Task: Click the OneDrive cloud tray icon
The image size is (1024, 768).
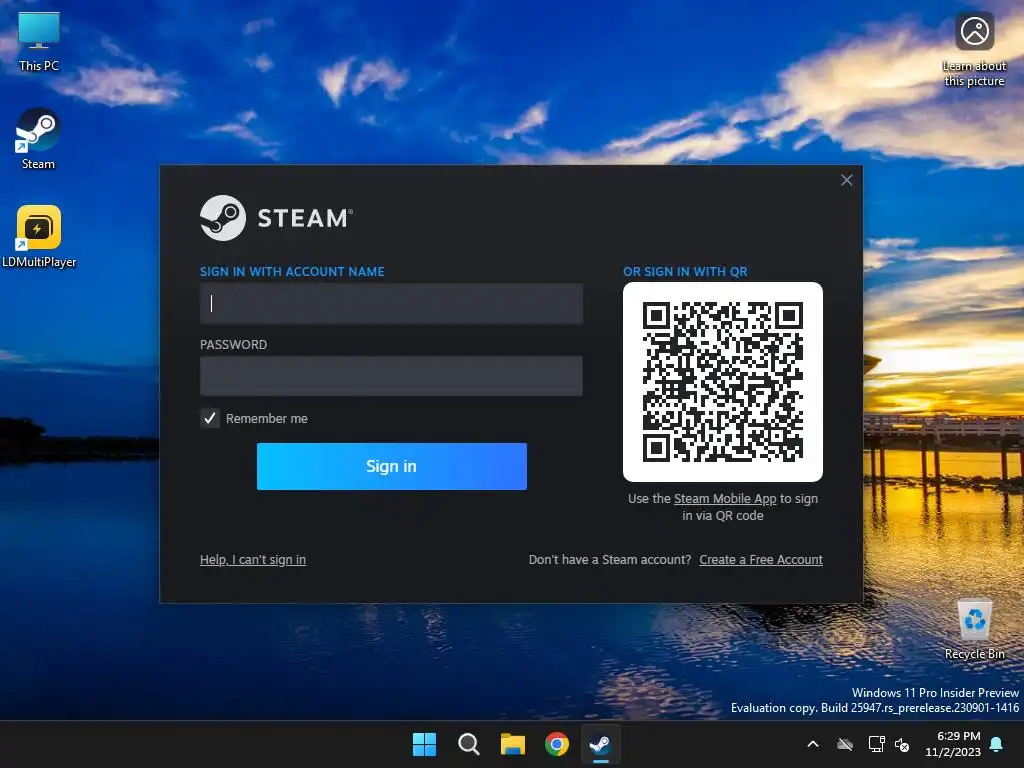Action: pyautogui.click(x=845, y=744)
